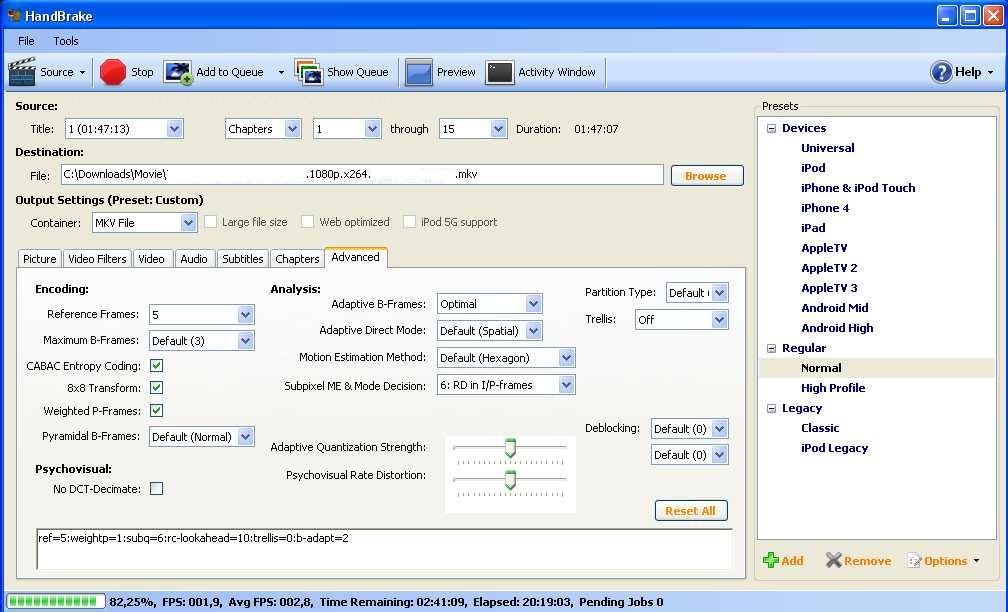Select the iPod Legacy preset
The width and height of the screenshot is (1008, 612).
834,448
